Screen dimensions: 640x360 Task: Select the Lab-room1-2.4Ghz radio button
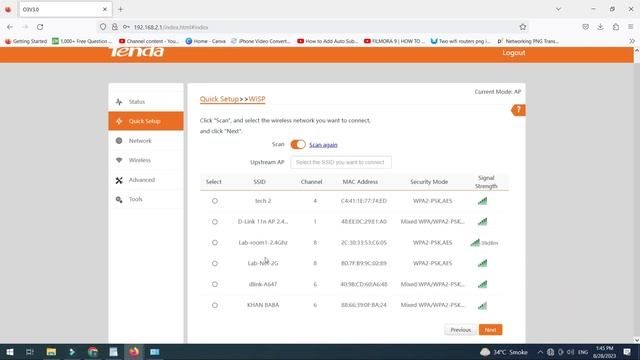215,242
